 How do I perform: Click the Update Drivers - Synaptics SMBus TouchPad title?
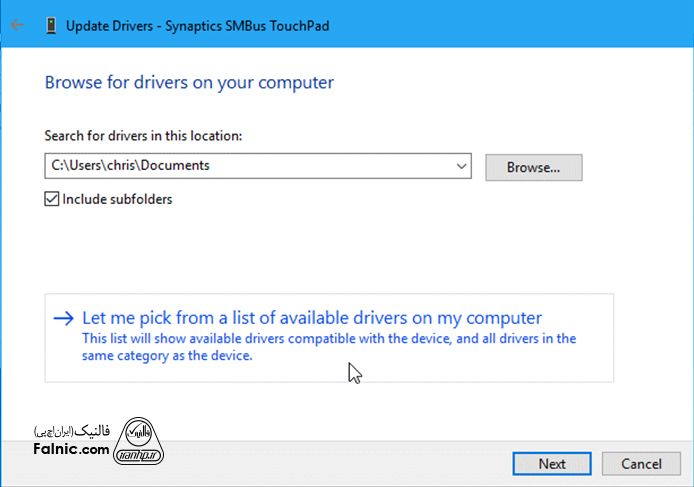click(x=196, y=26)
